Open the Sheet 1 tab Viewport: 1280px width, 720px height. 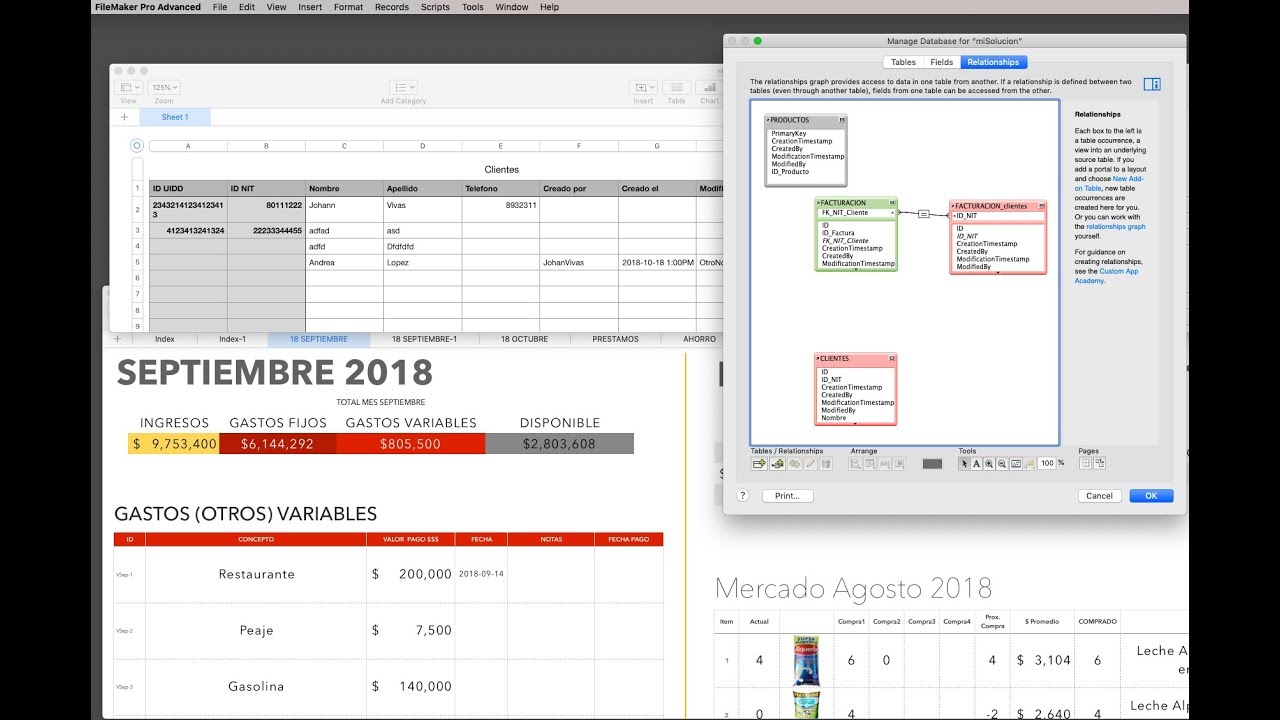[x=175, y=117]
